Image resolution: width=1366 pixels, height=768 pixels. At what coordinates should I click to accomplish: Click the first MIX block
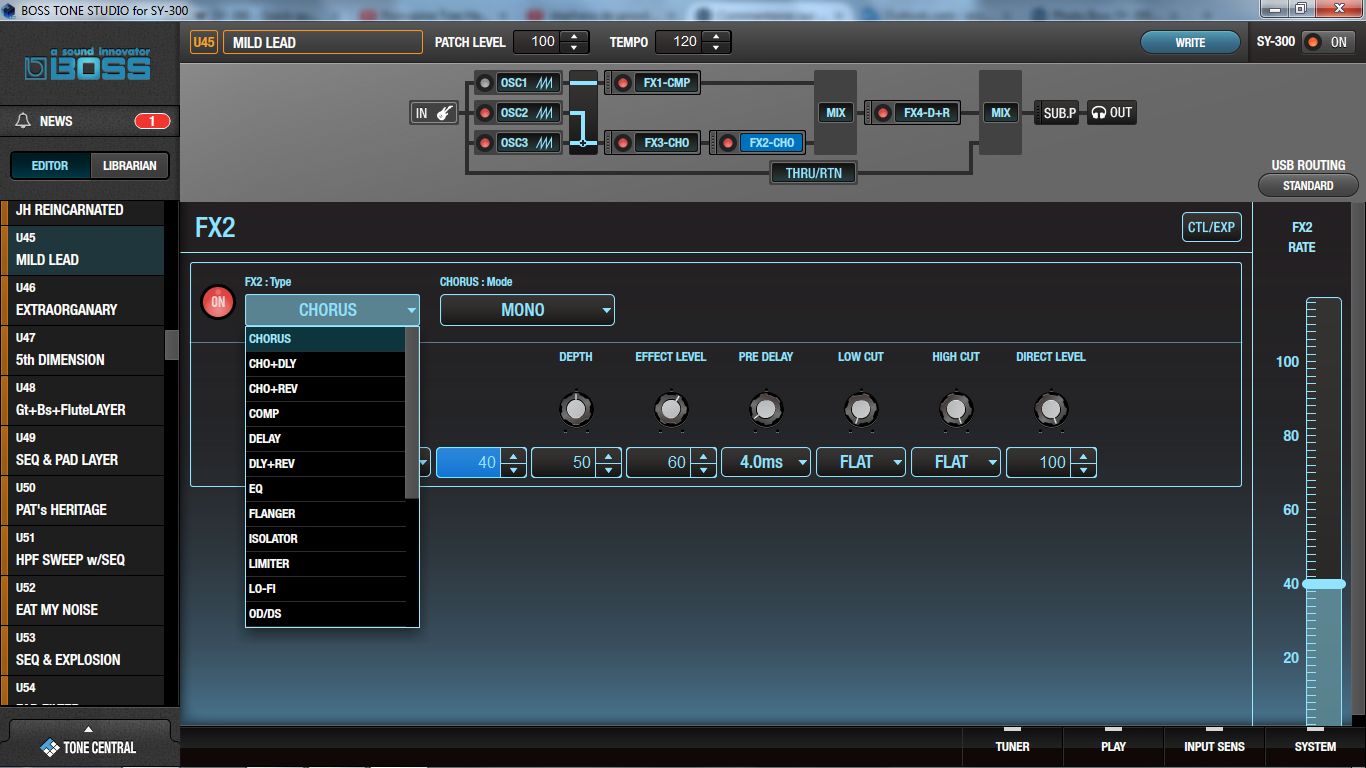[835, 113]
